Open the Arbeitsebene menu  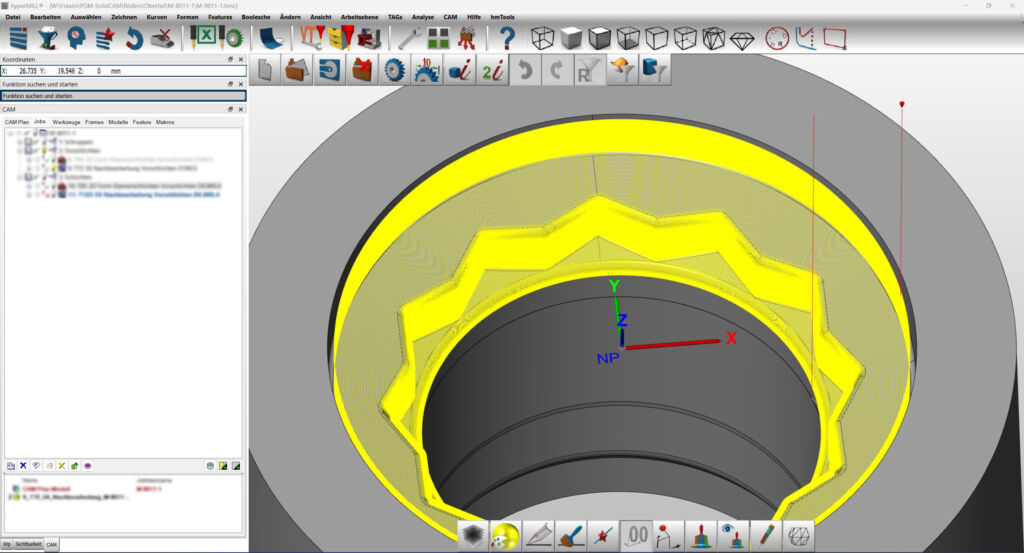click(360, 17)
